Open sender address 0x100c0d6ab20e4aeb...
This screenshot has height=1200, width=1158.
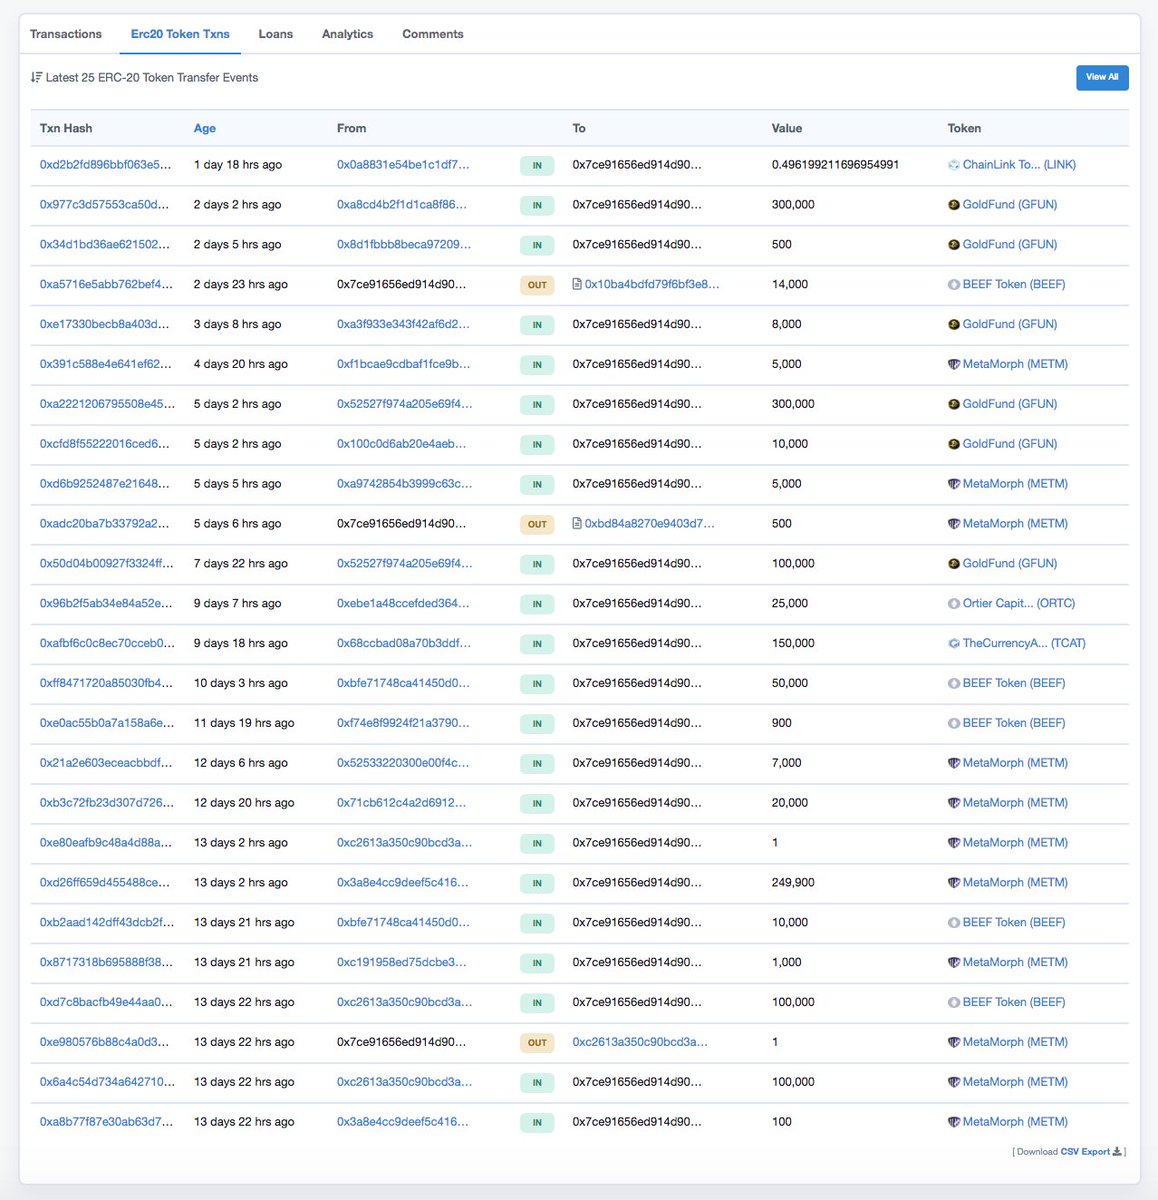tap(402, 444)
